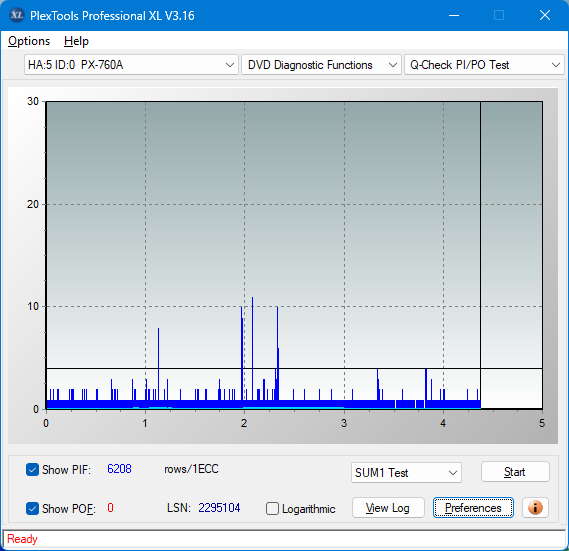The width and height of the screenshot is (569, 551).
Task: Close the PlexTools window
Action: coord(545,15)
